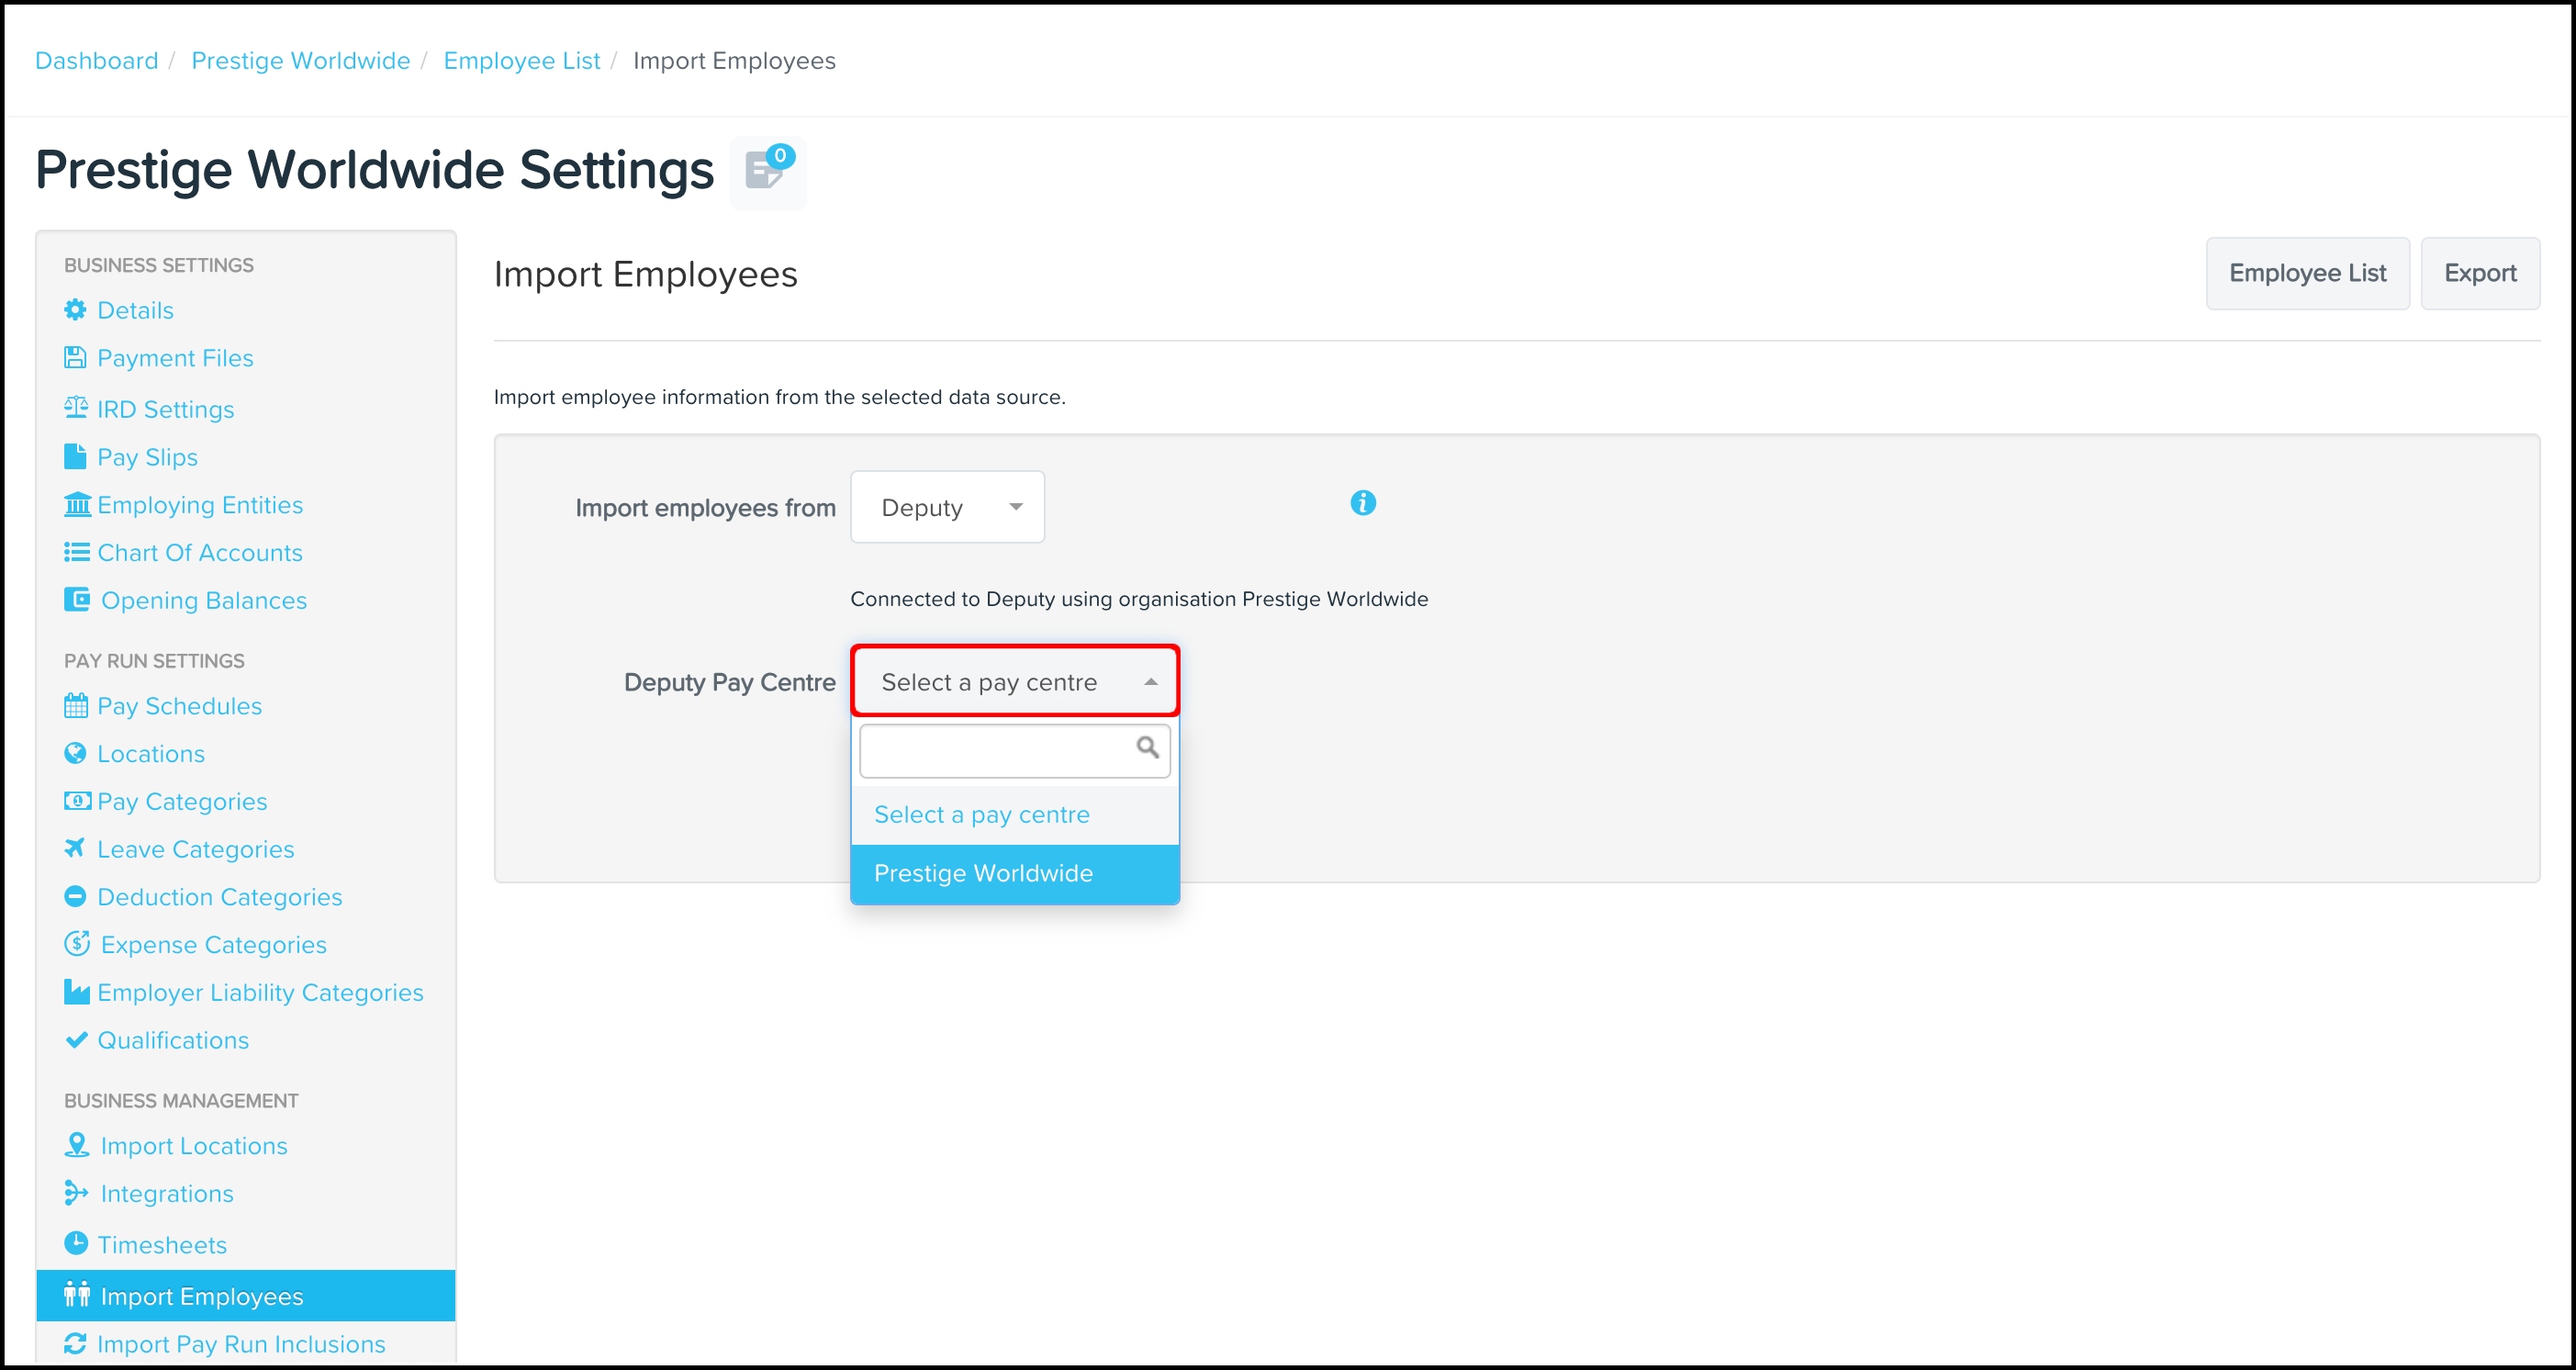
Task: Click the Employing Entities bank icon
Action: pos(77,504)
